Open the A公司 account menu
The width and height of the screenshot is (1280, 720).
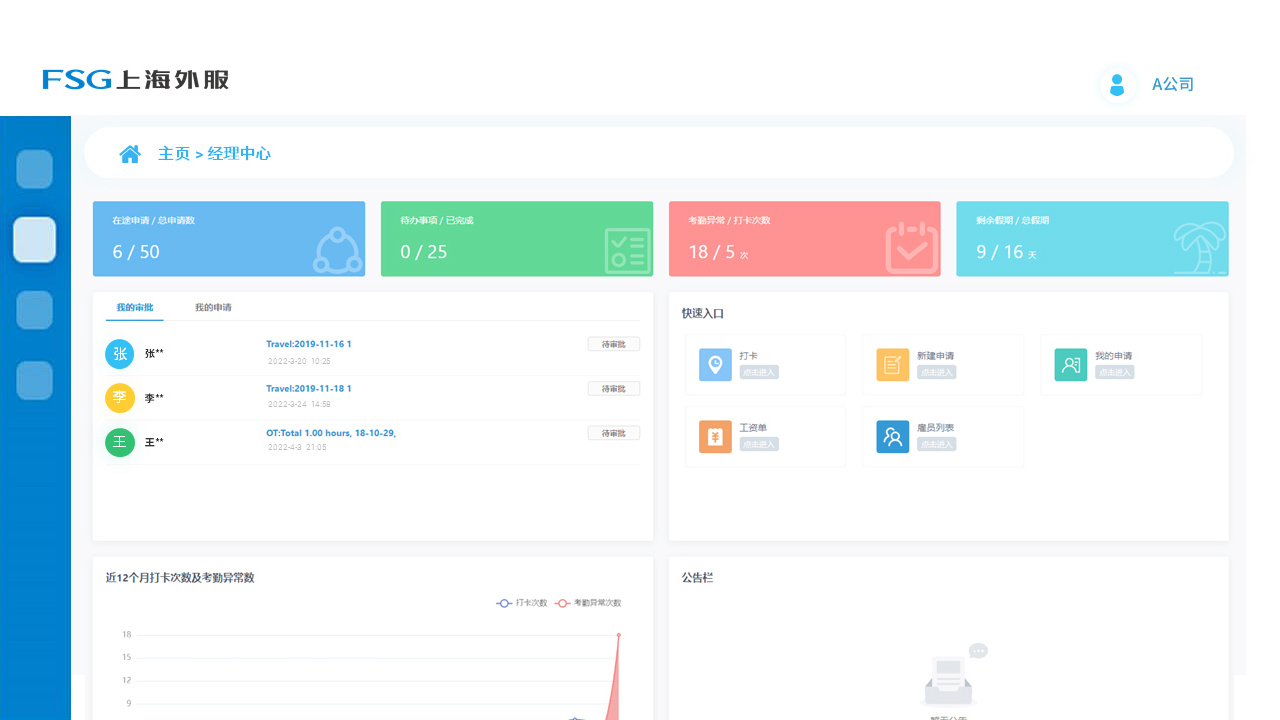1173,85
